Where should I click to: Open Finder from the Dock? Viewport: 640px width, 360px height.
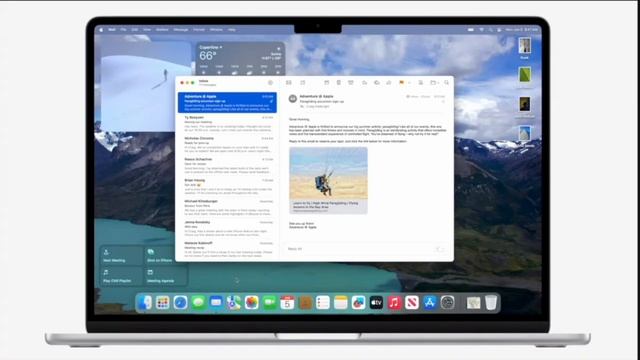click(x=144, y=302)
